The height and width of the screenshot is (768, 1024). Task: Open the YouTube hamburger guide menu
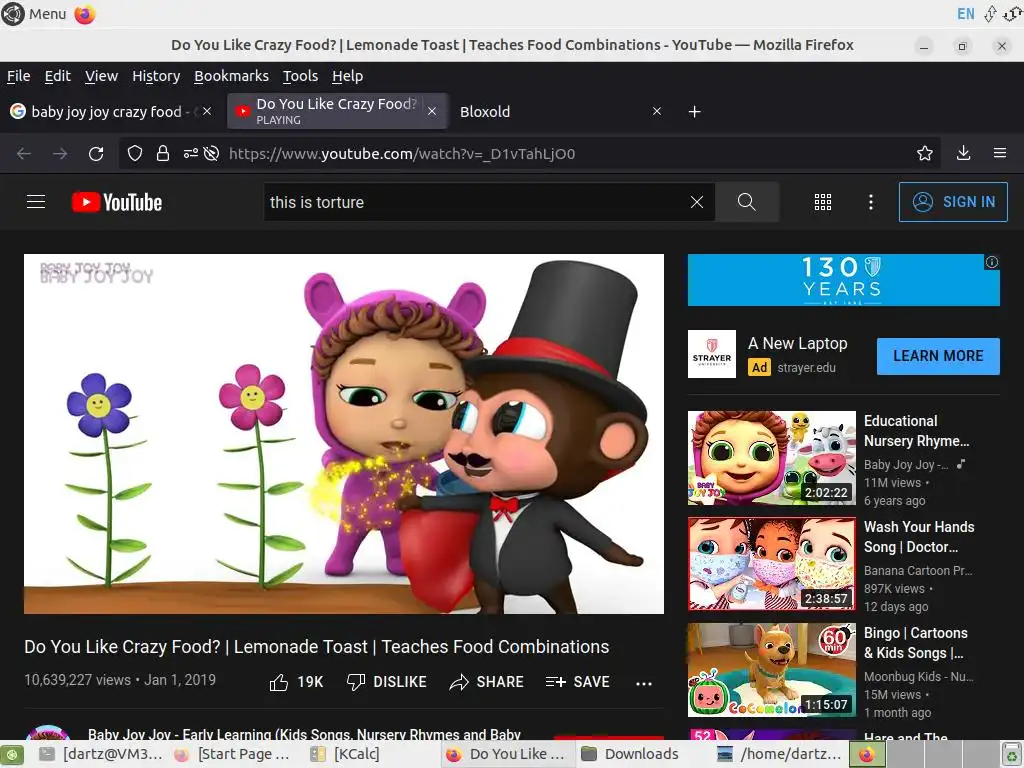36,202
